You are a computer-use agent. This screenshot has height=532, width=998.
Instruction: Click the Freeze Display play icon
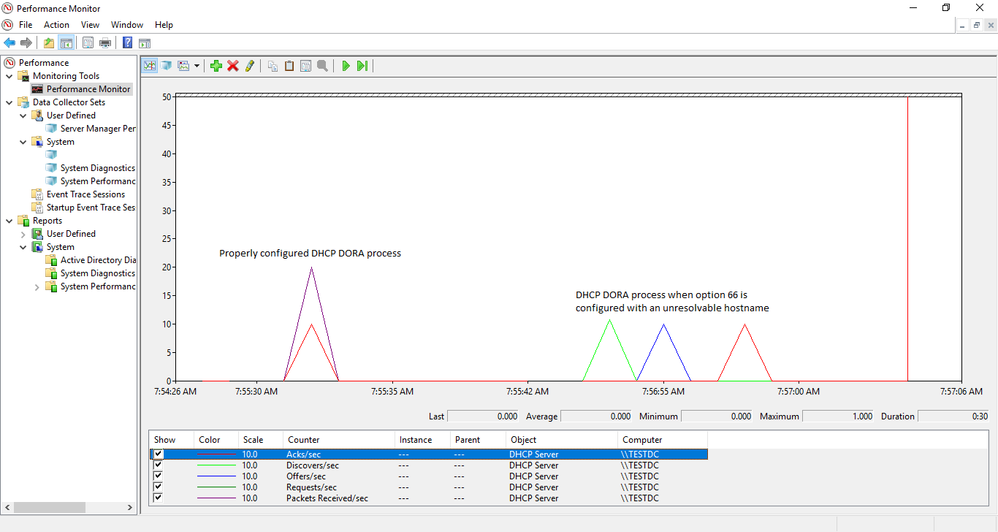click(346, 66)
